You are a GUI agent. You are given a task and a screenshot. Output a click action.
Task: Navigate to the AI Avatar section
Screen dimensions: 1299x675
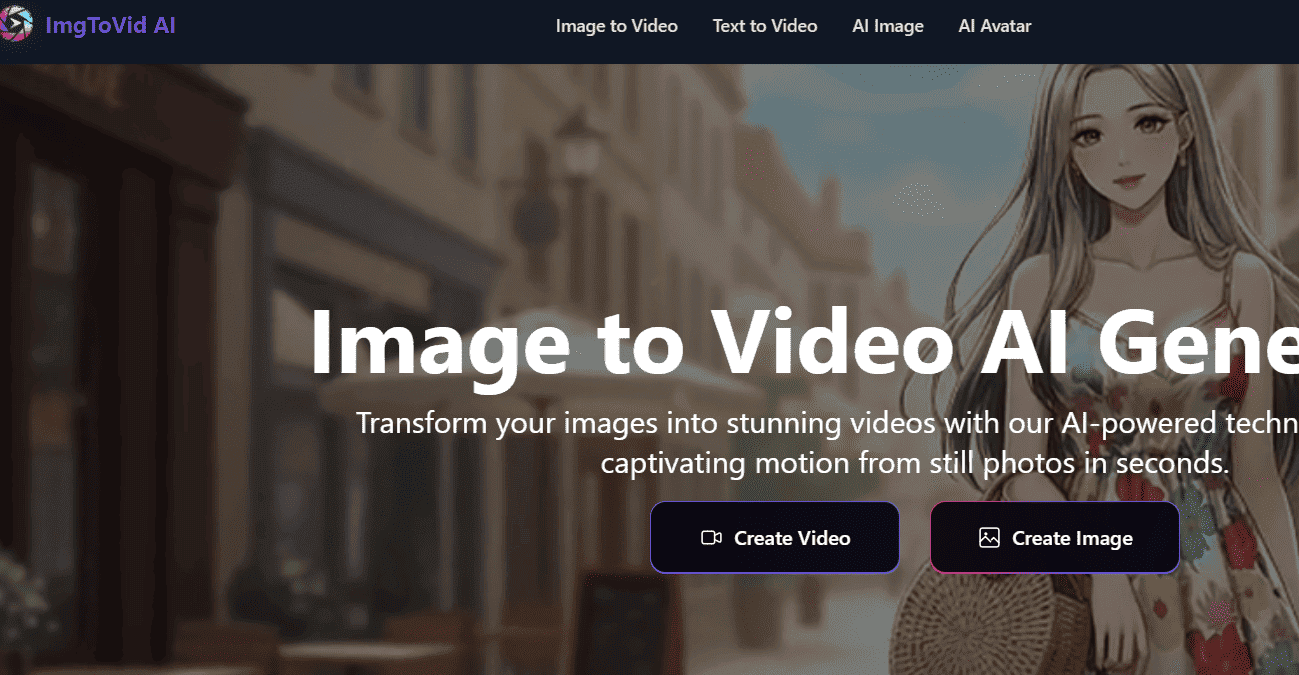tap(994, 26)
